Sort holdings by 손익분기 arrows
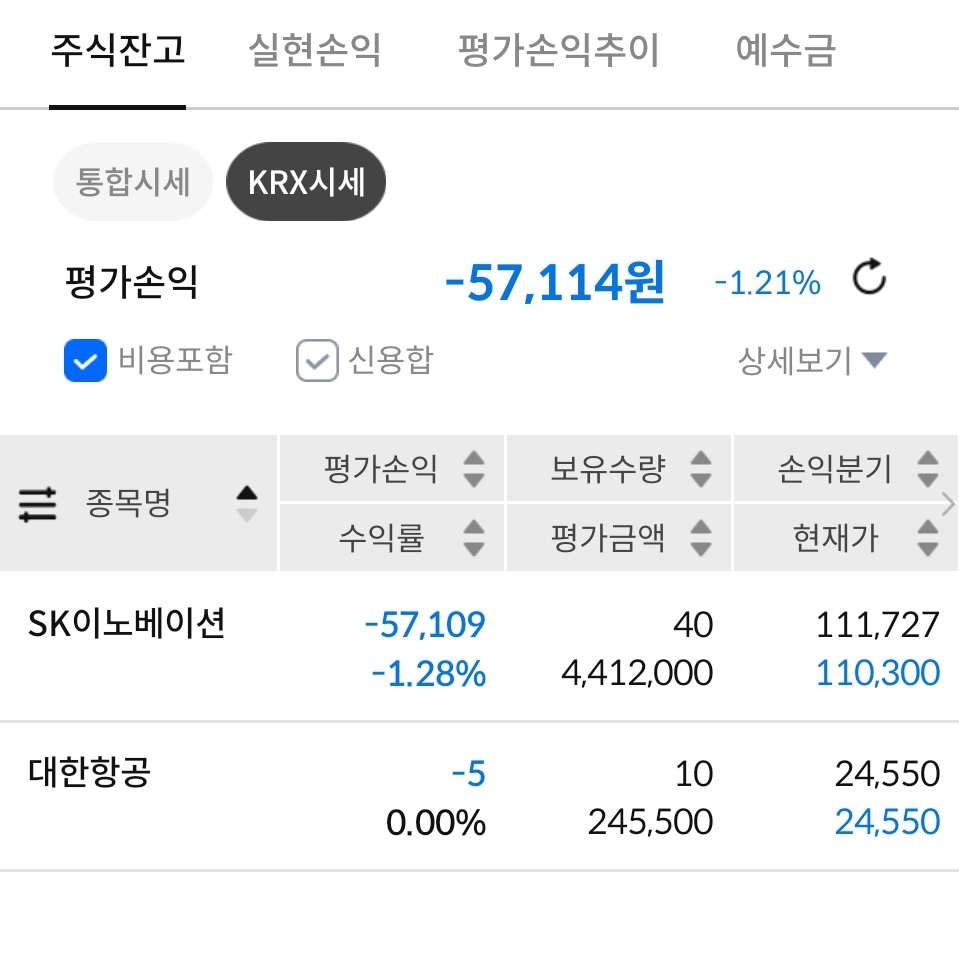Image resolution: width=959 pixels, height=960 pixels. (927, 468)
